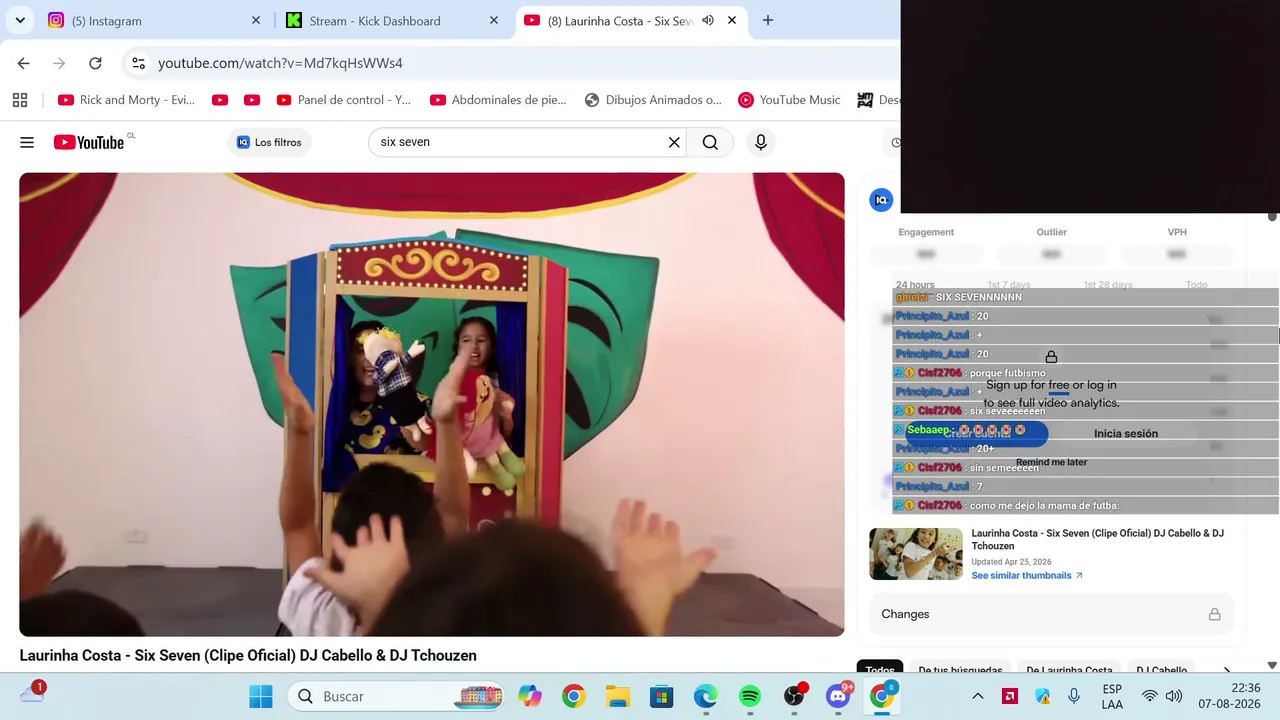1280x720 pixels.
Task: Reload the YouTube page
Action: coord(95,63)
